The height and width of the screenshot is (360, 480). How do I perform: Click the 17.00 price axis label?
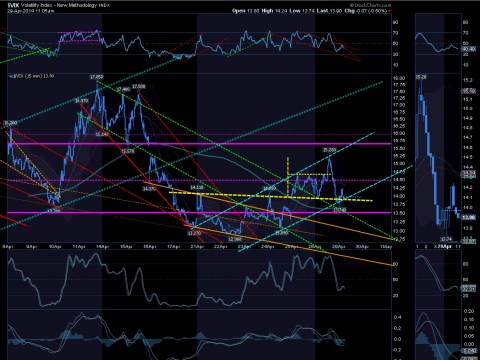(399, 105)
